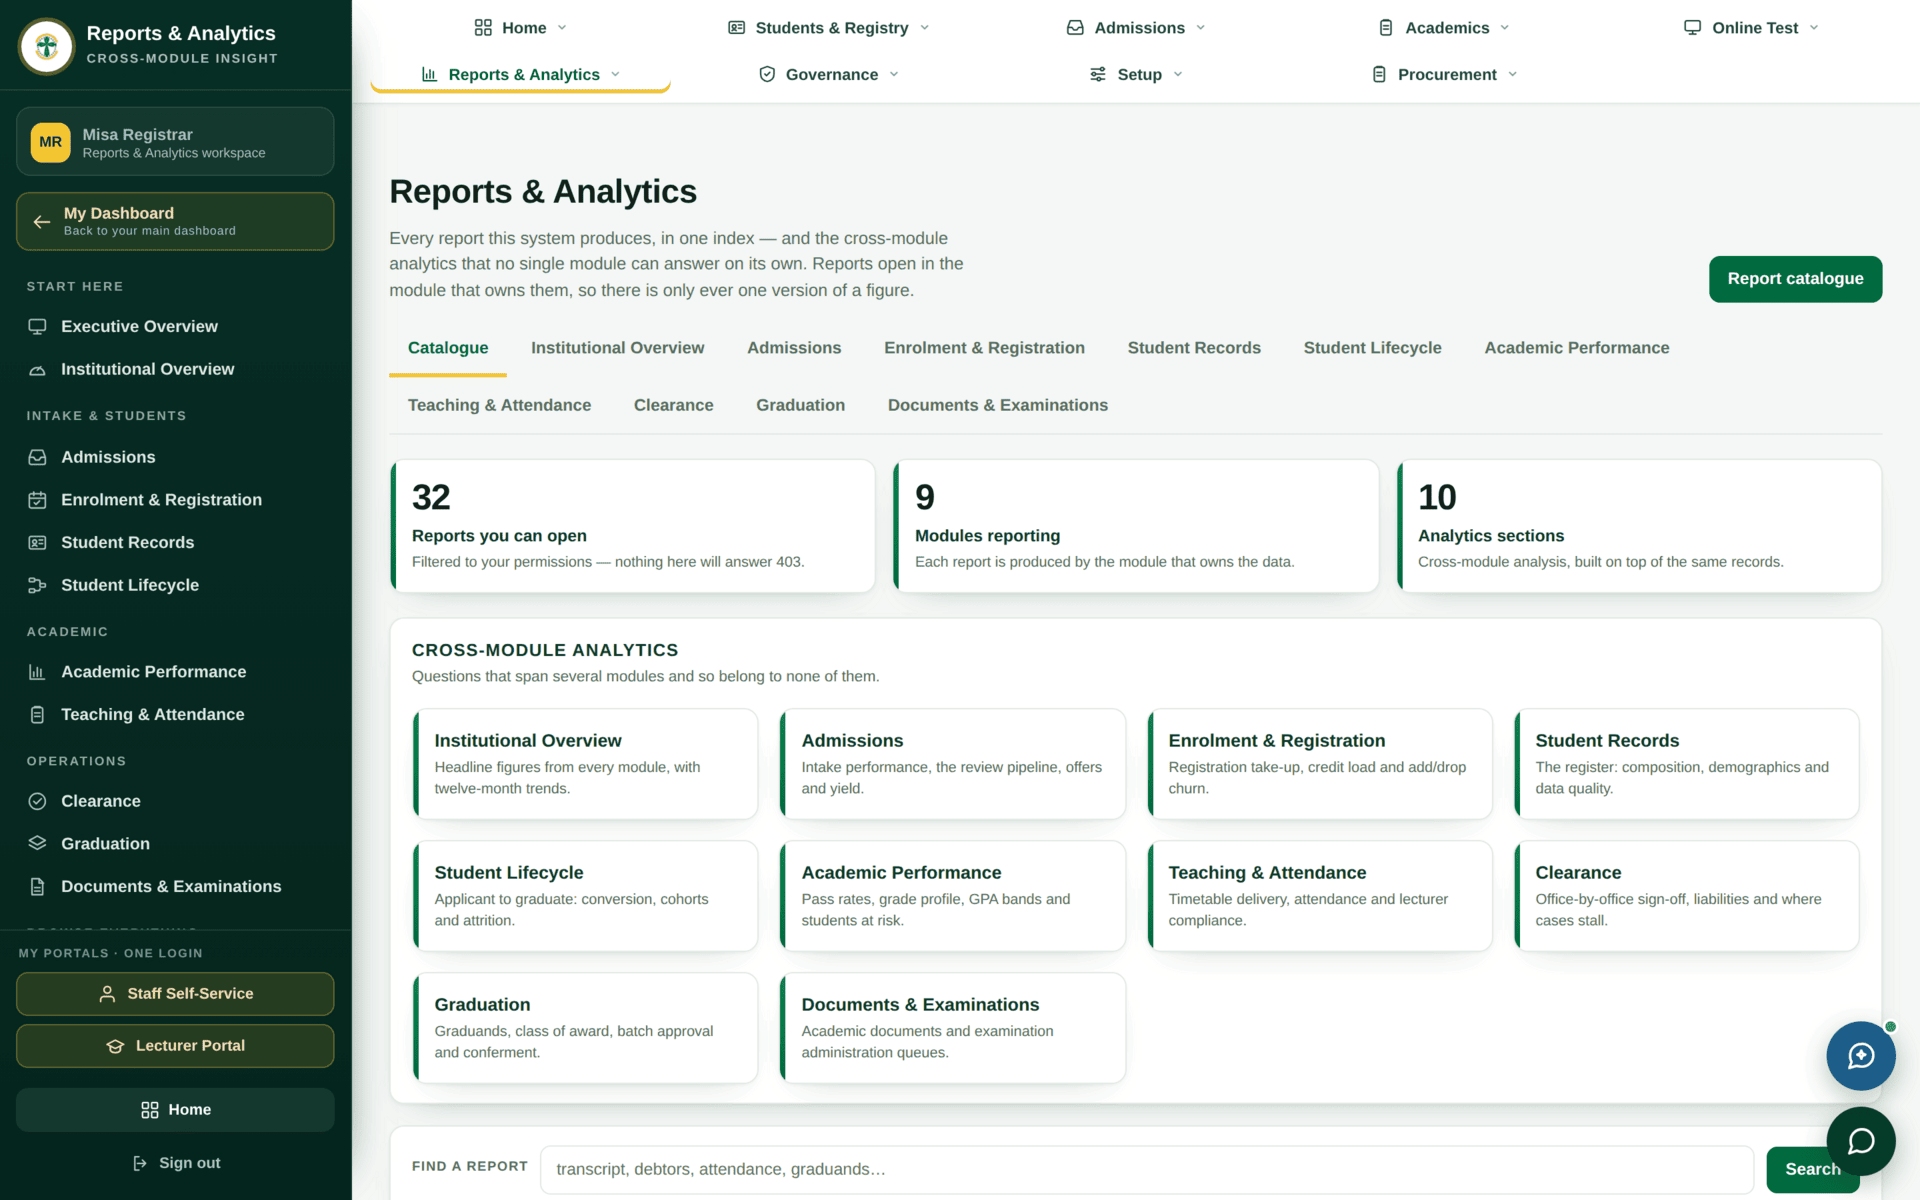Click the Setup sliders icon
This screenshot has width=1920, height=1200.
pos(1098,74)
